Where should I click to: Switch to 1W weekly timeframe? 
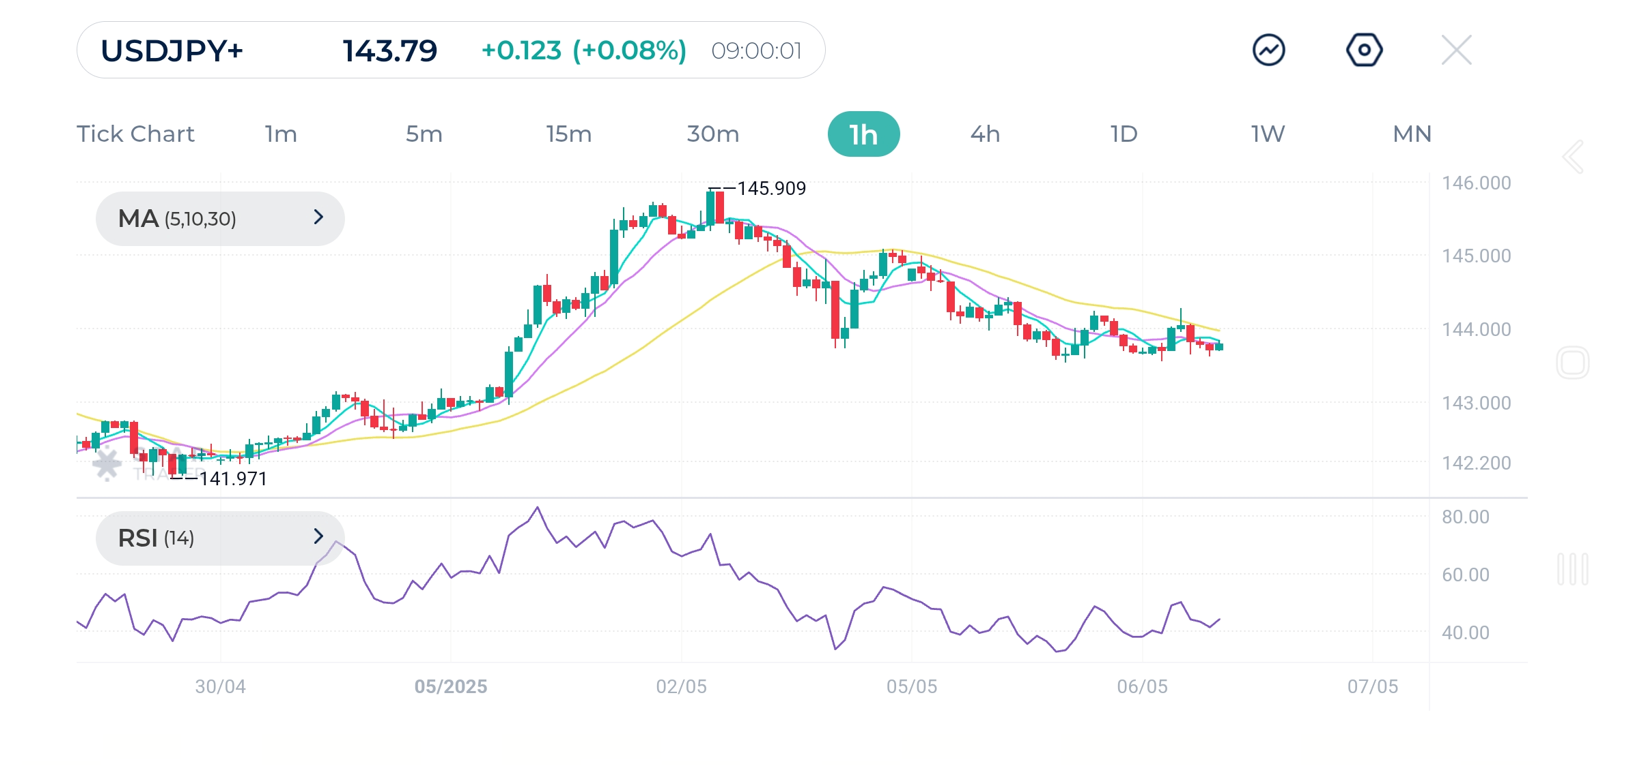[x=1267, y=134]
